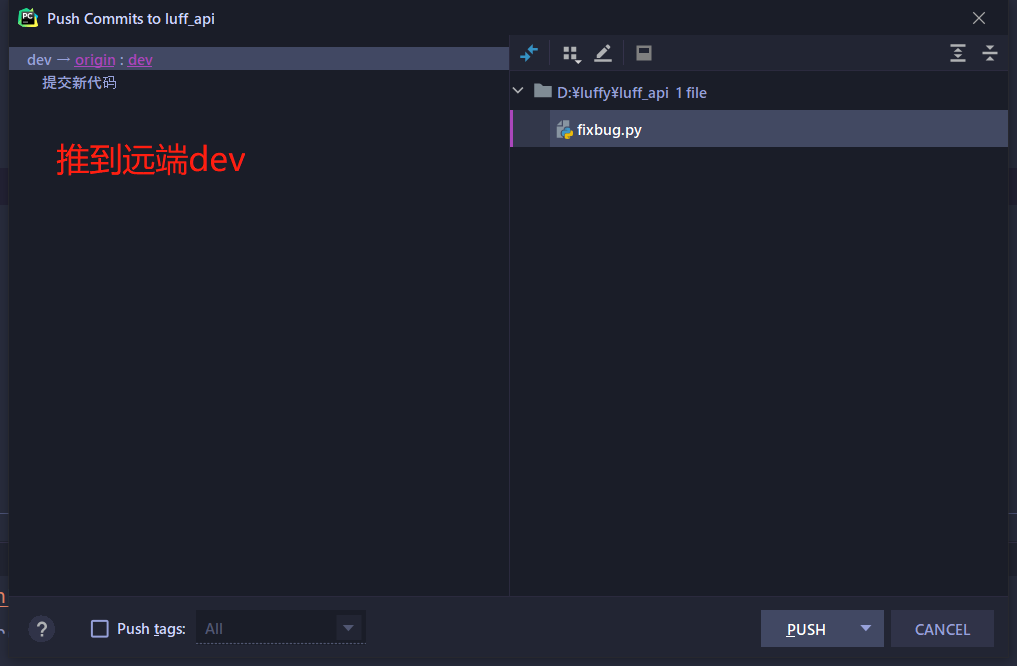Viewport: 1017px width, 666px height.
Task: Click the Collapse All icon
Action: (x=990, y=53)
